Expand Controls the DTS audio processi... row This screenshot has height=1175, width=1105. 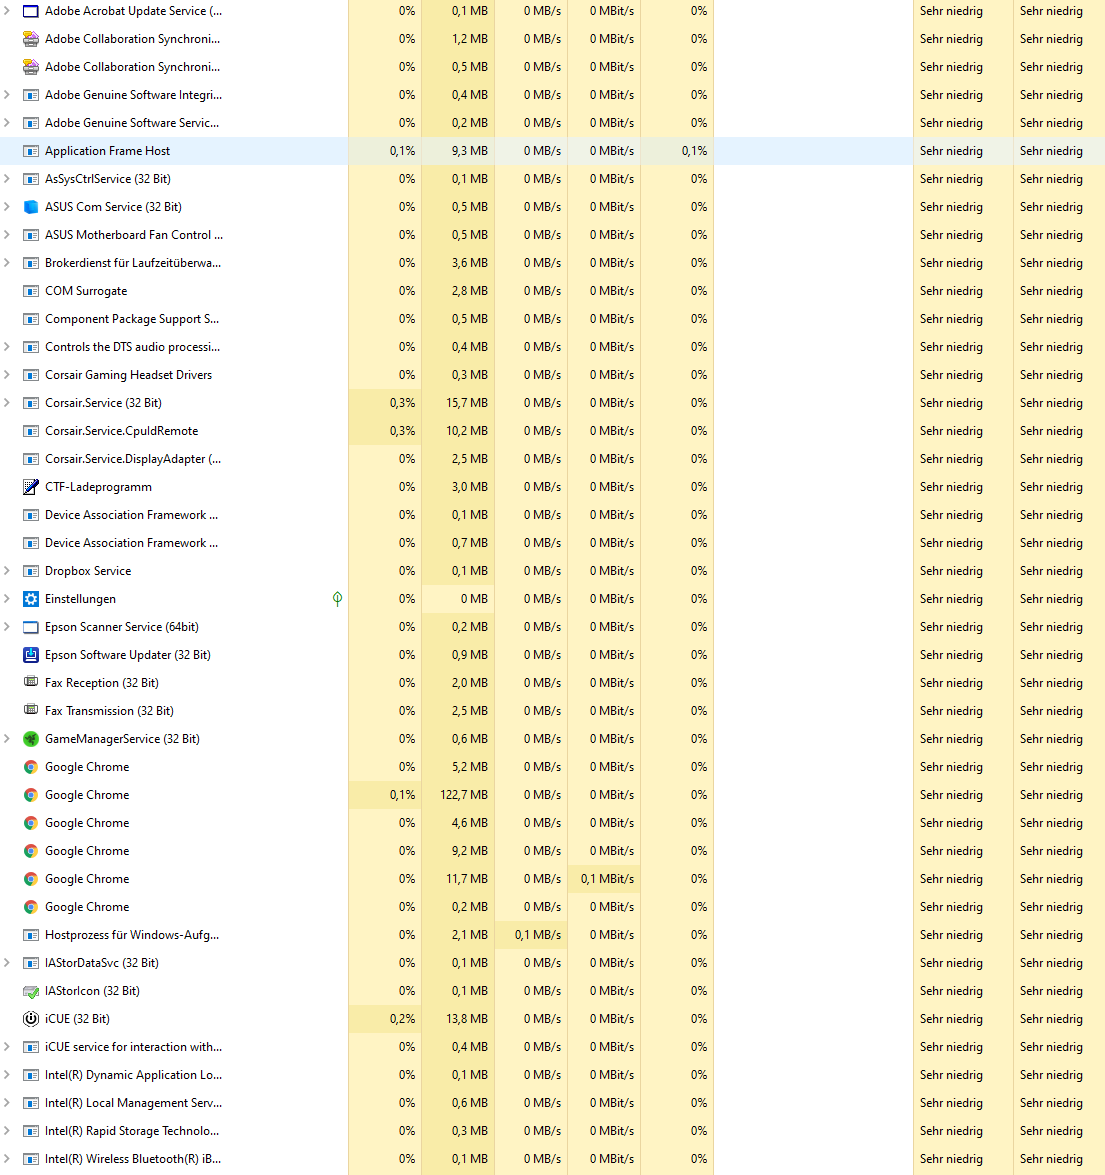7,347
